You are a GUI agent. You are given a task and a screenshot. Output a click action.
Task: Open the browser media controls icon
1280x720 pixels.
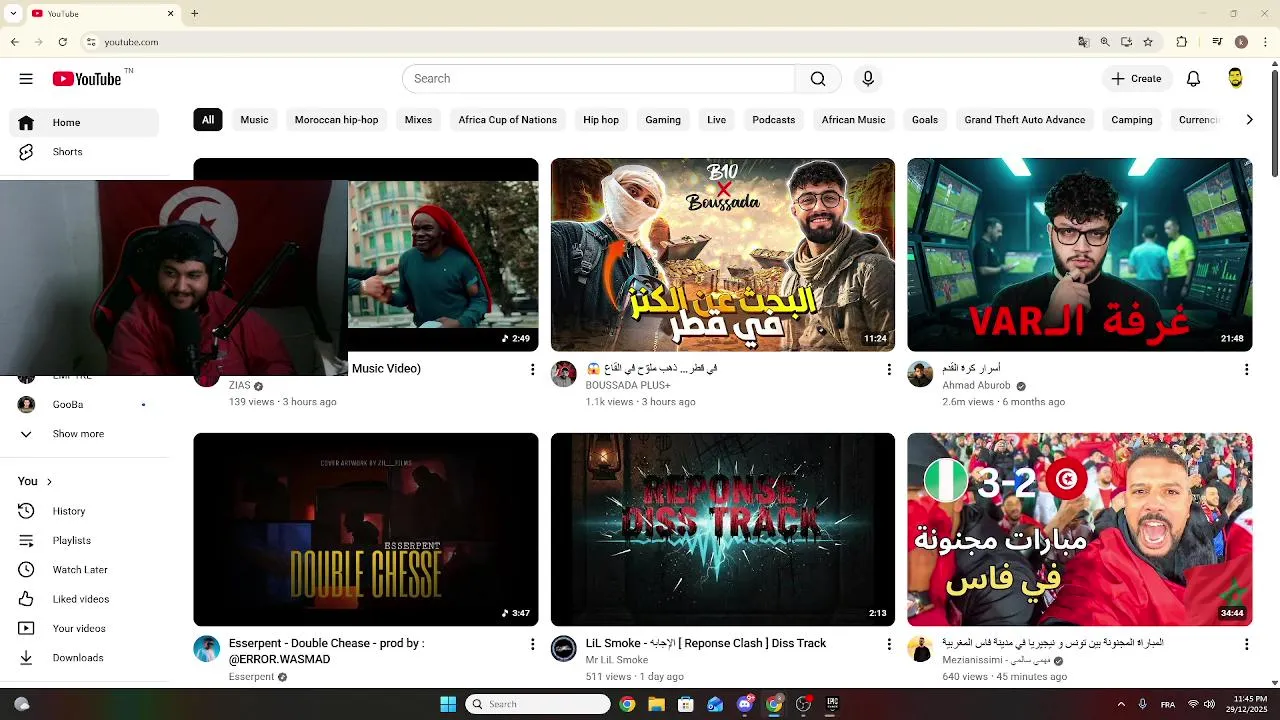pyautogui.click(x=1217, y=42)
